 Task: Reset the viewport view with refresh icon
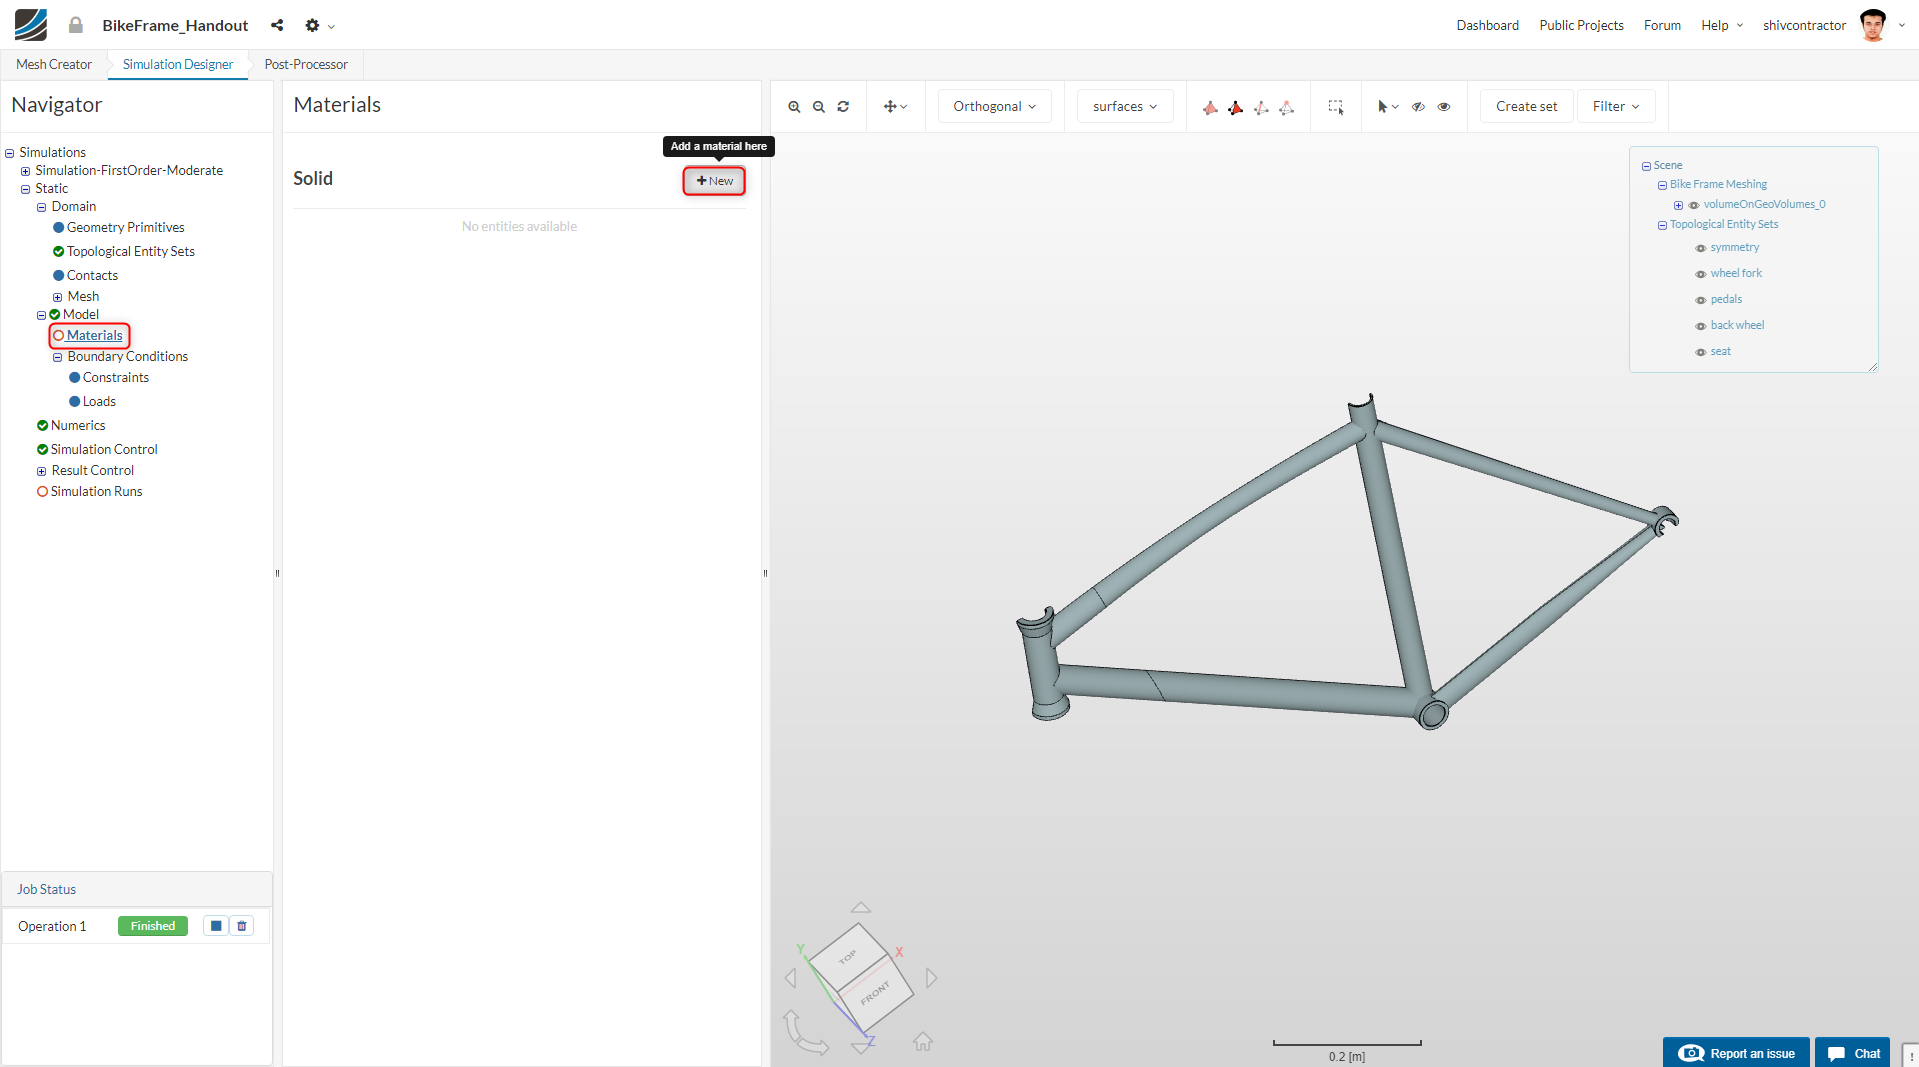(x=842, y=106)
